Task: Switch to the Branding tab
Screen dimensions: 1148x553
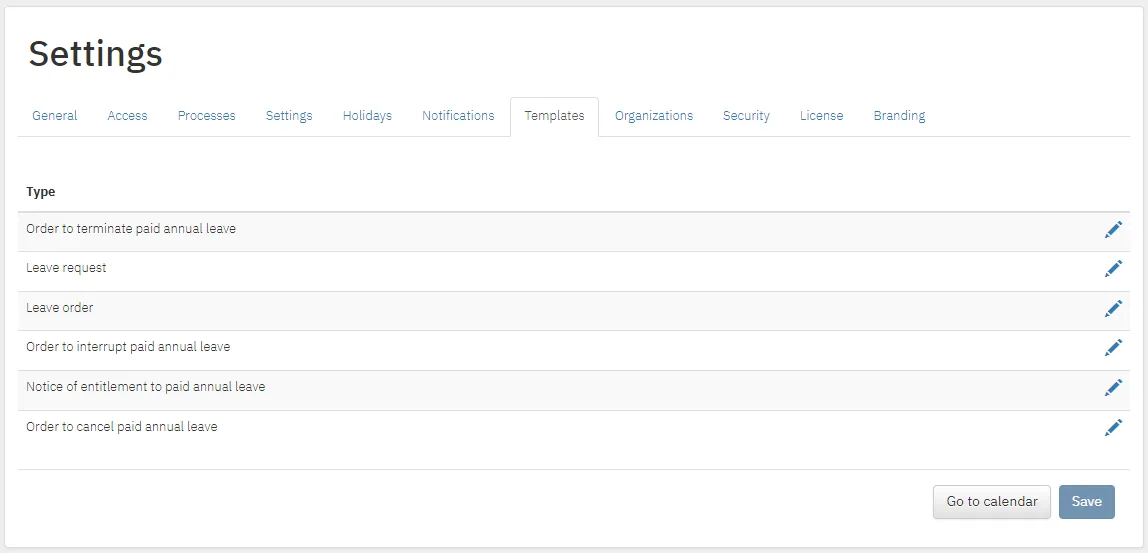Action: 899,116
